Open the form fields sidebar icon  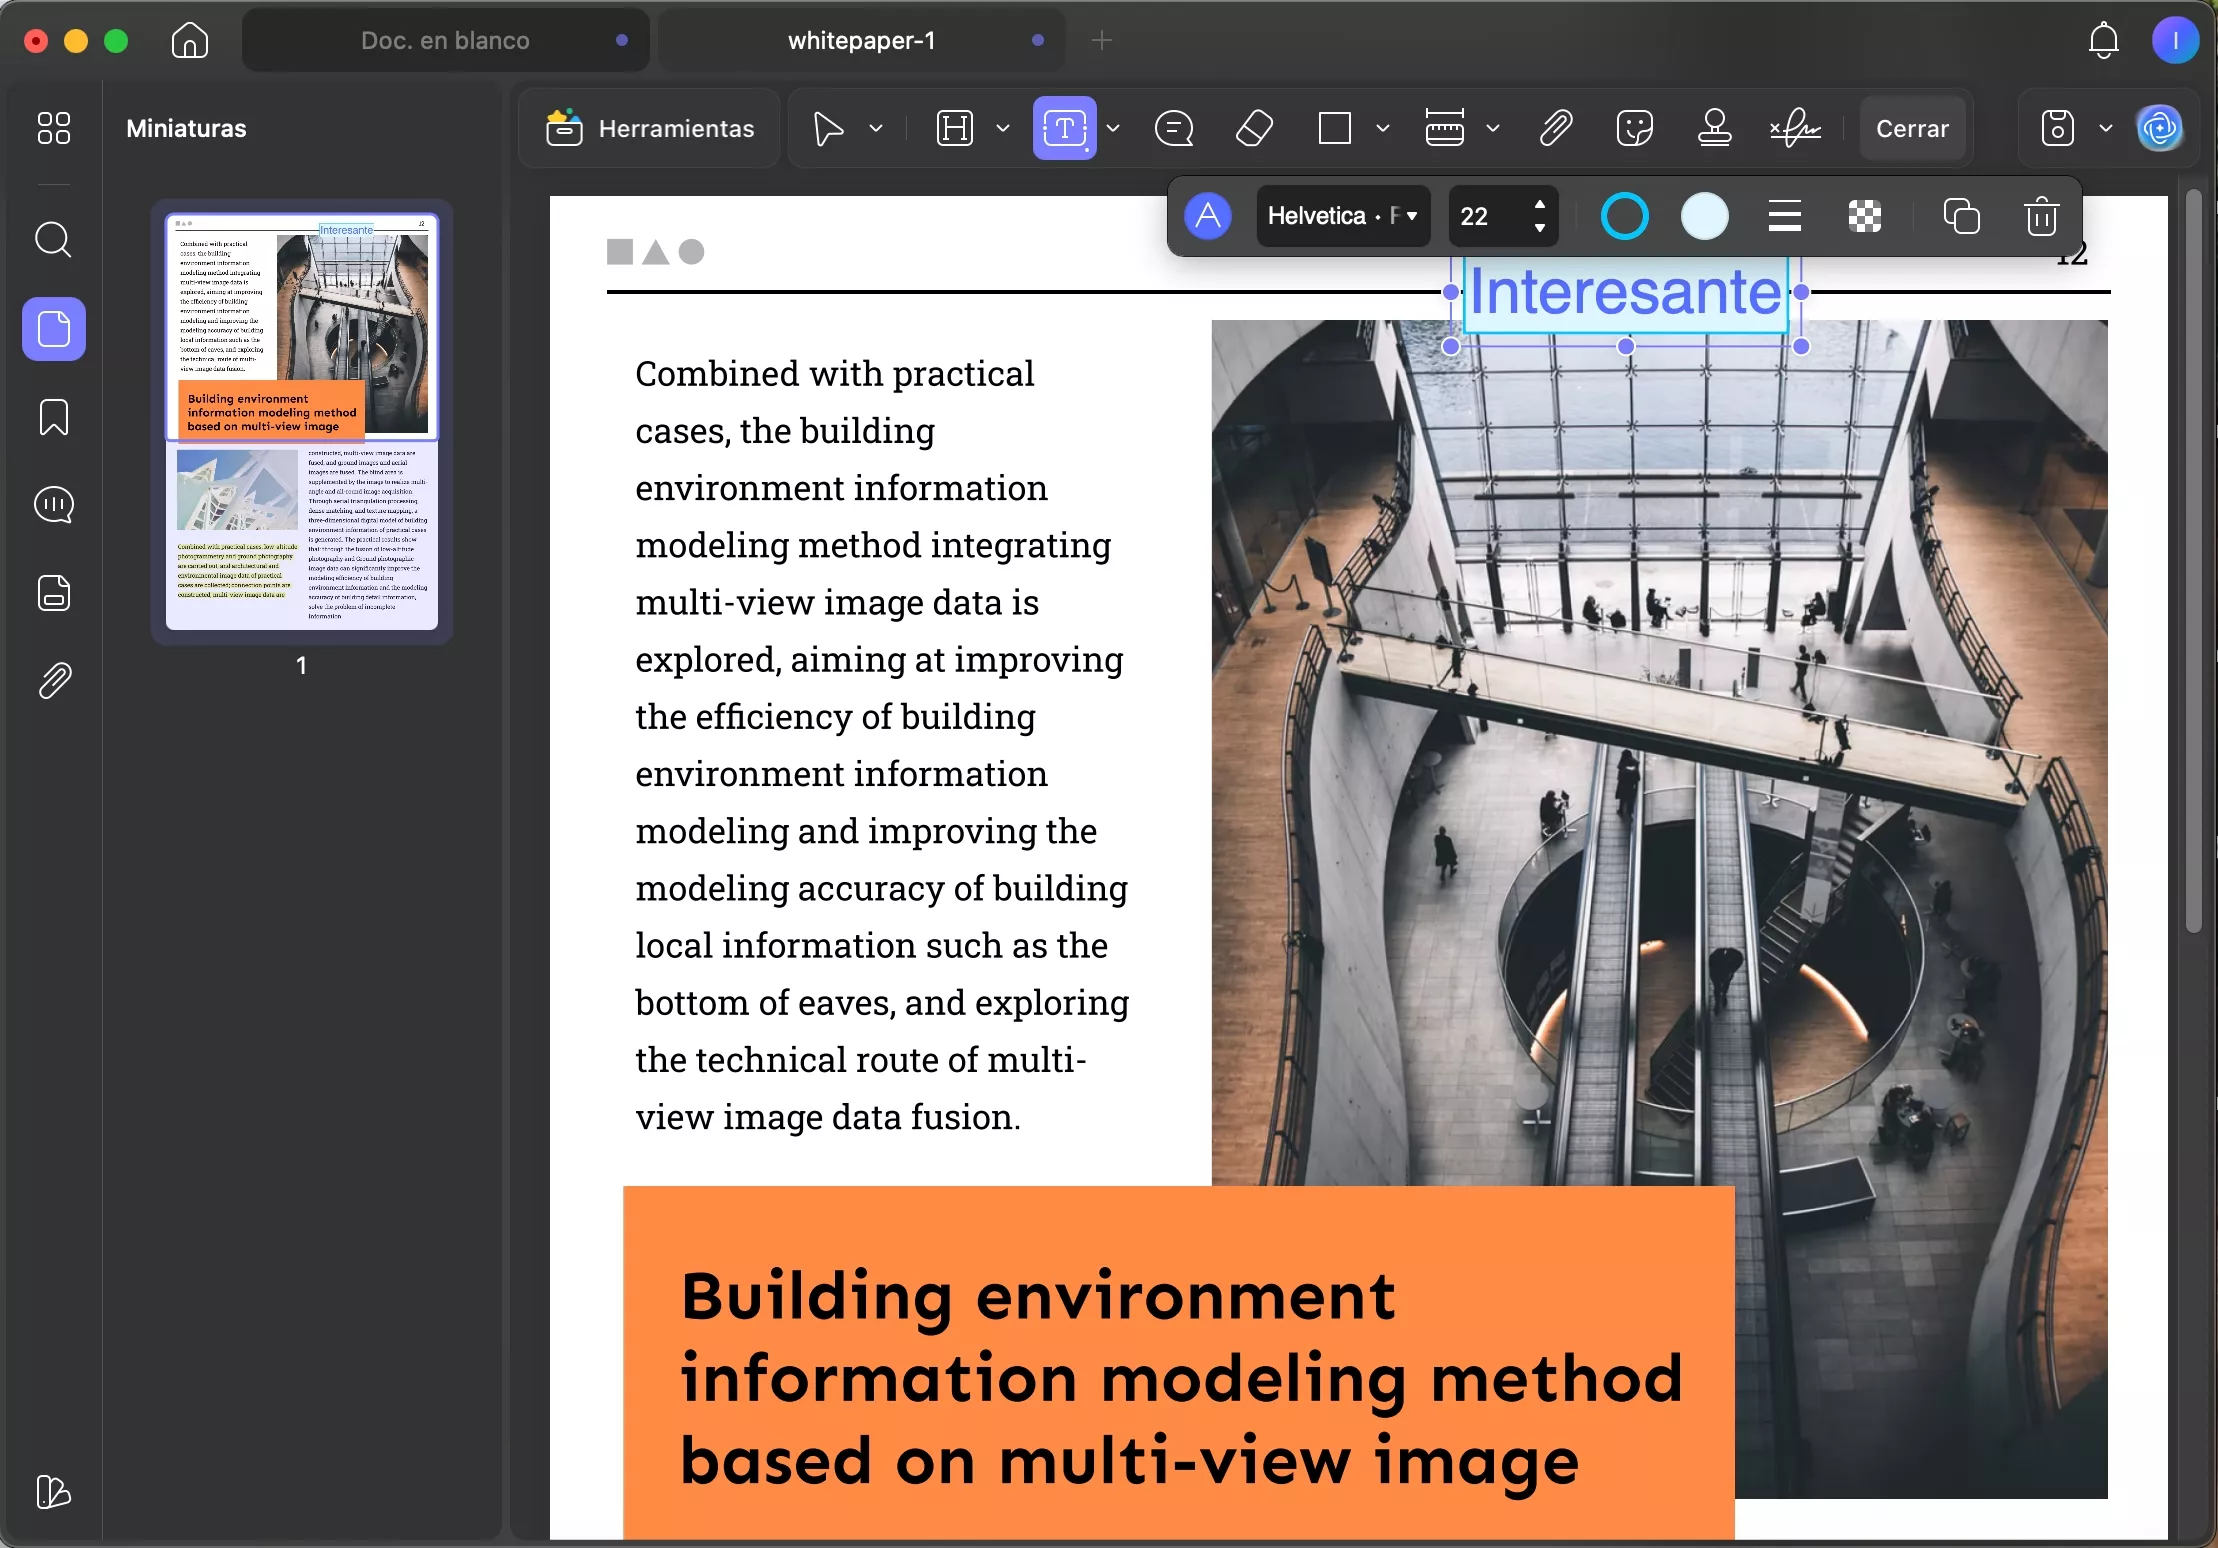point(54,593)
